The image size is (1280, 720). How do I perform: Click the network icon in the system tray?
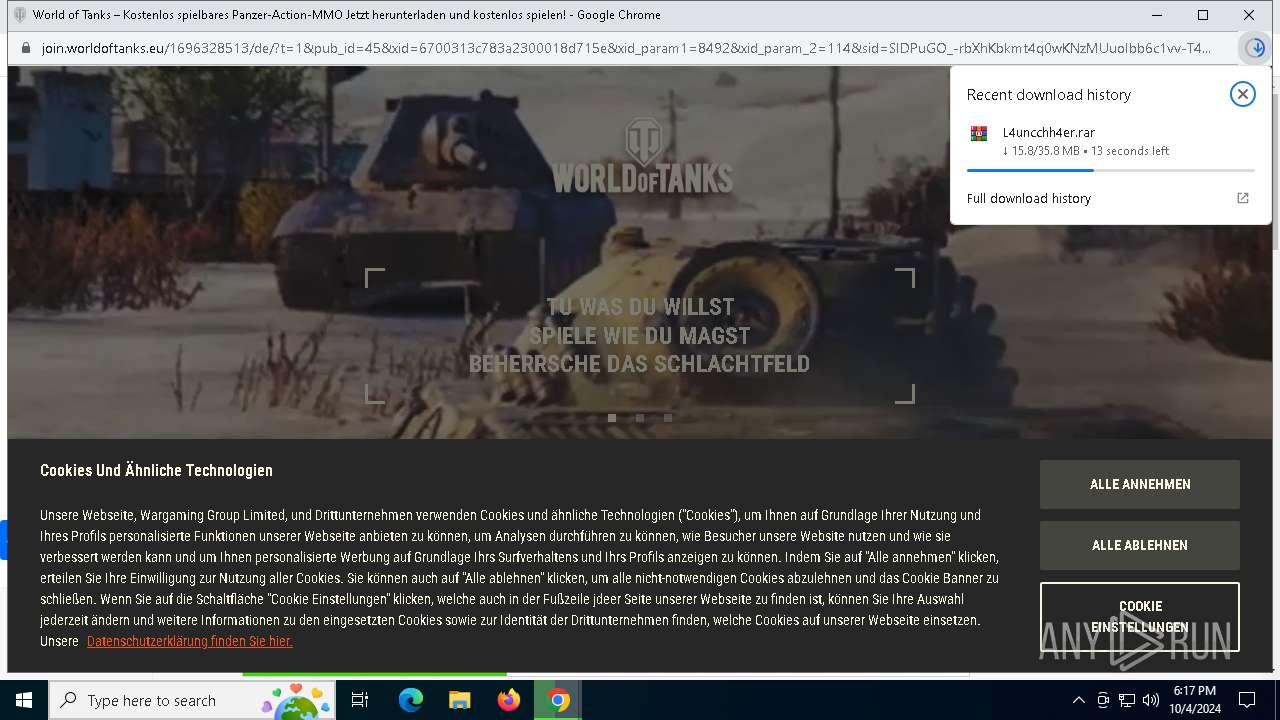[x=1127, y=700]
